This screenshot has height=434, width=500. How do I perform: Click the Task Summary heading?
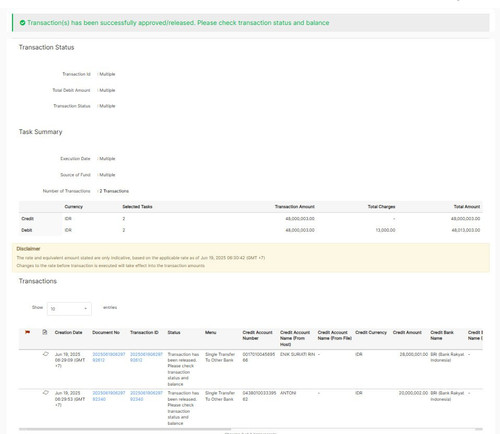click(40, 132)
